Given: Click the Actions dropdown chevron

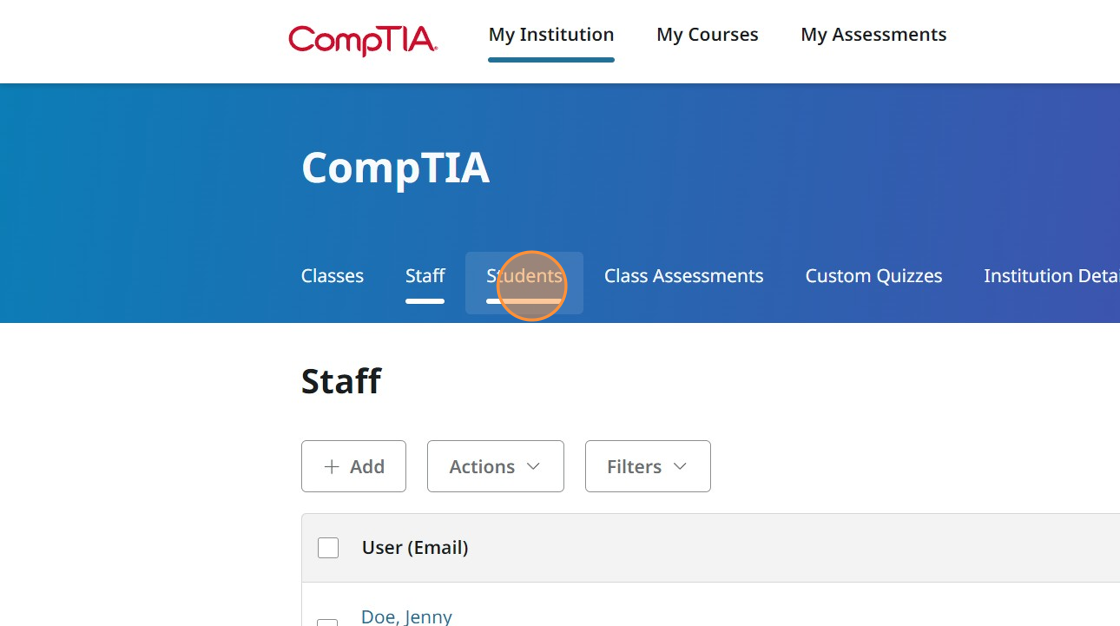Looking at the screenshot, I should [x=533, y=467].
